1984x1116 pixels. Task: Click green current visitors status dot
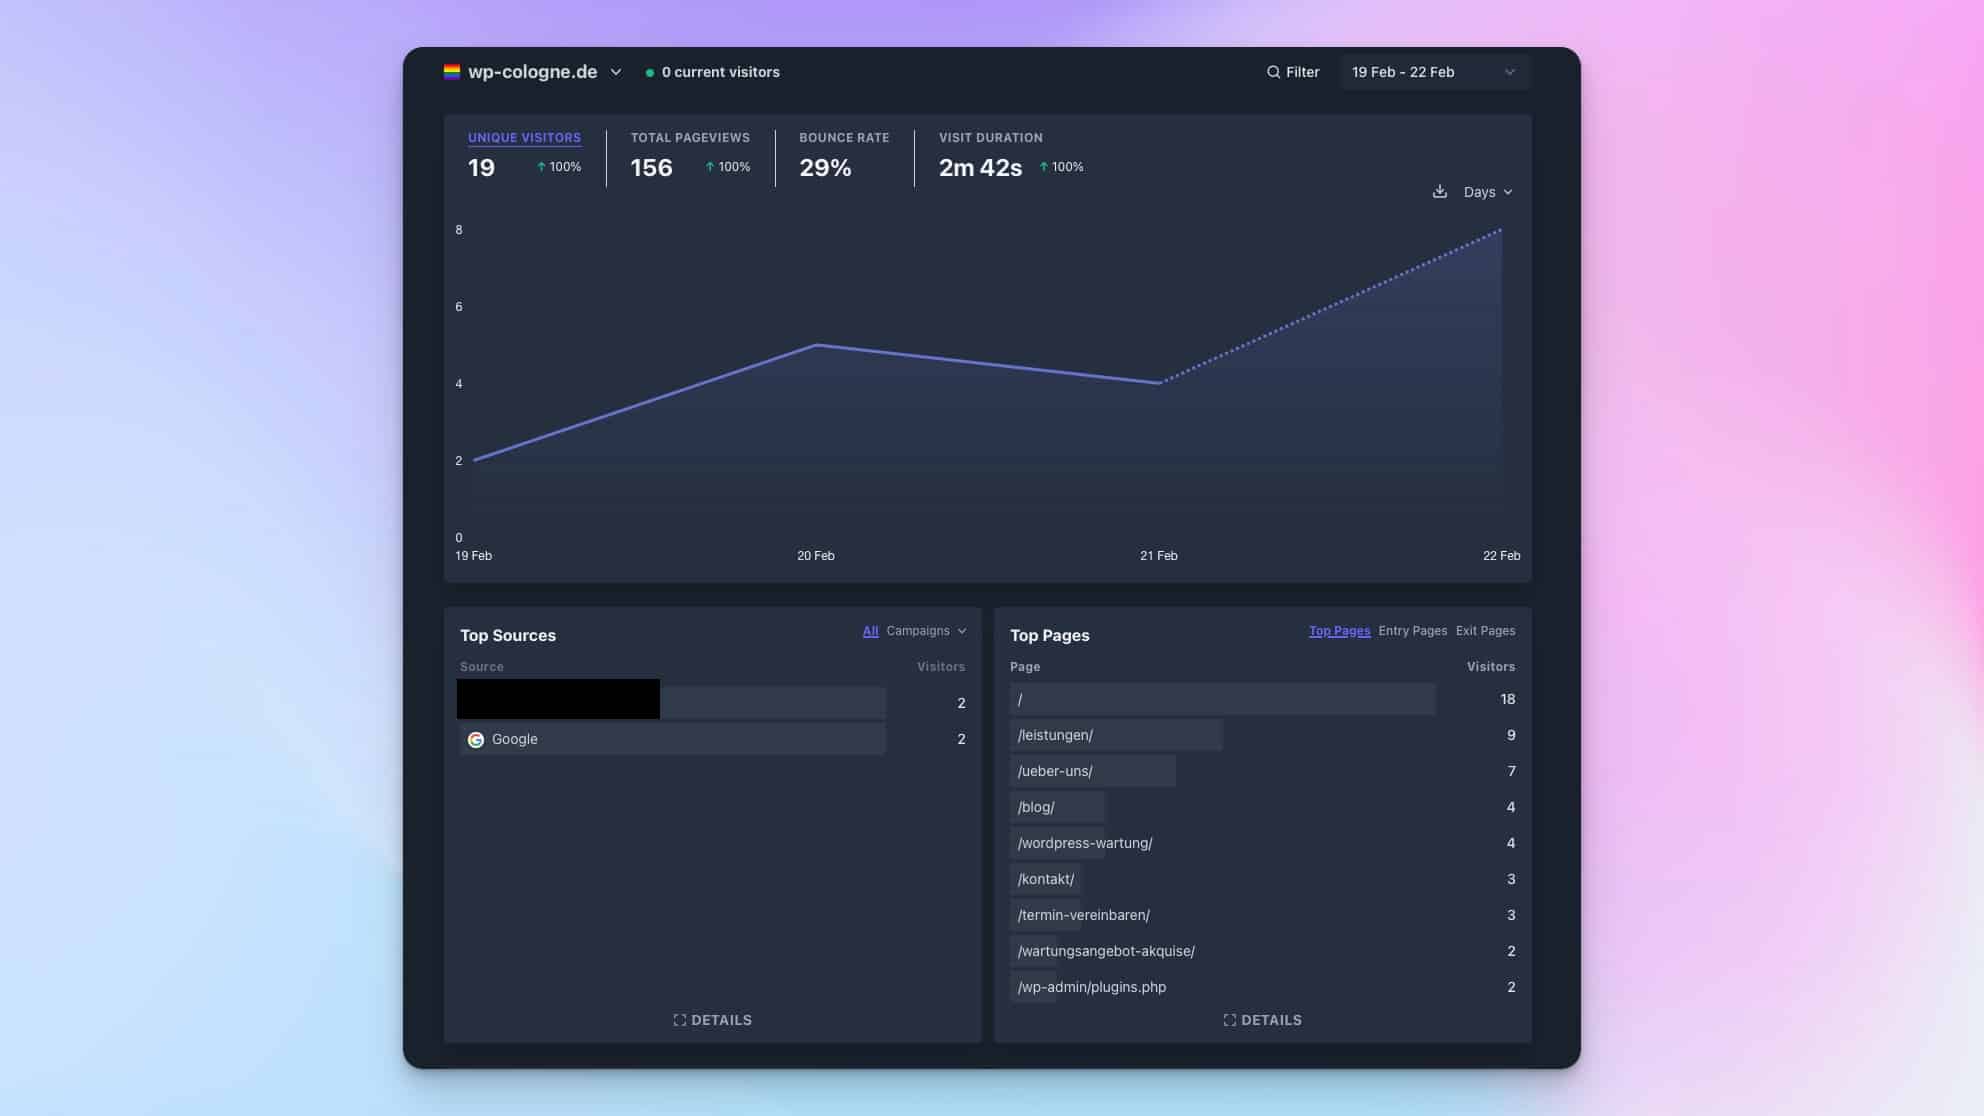pyautogui.click(x=650, y=73)
